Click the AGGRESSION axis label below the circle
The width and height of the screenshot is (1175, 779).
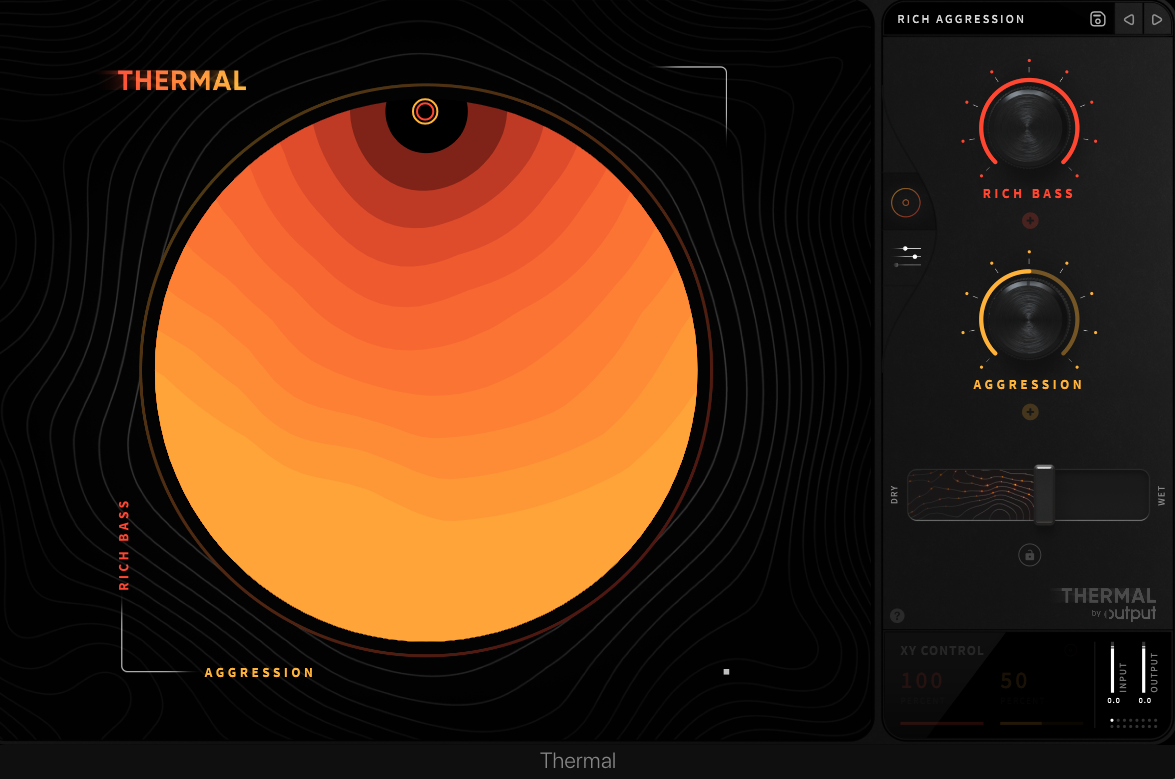point(259,673)
